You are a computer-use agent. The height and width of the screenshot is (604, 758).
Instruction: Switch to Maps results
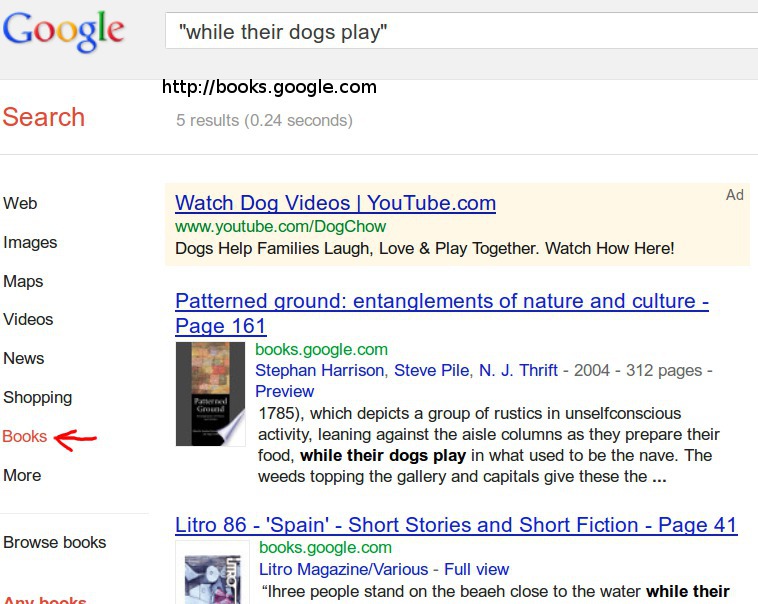23,281
